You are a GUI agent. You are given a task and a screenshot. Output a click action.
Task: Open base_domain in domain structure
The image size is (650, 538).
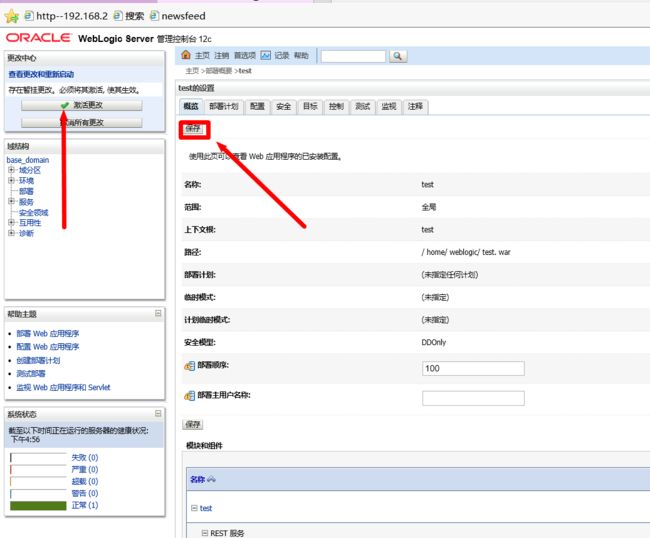coord(28,160)
